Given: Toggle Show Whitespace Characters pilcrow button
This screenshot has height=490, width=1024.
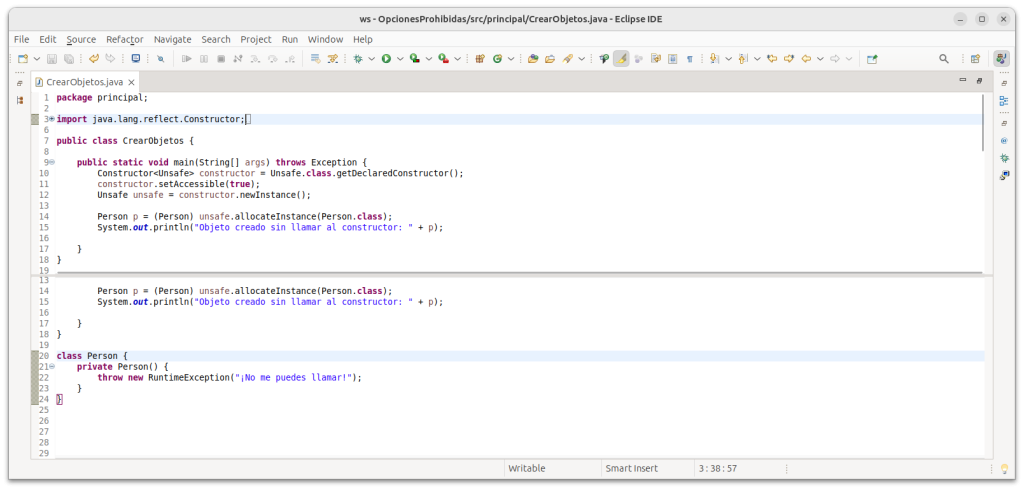Looking at the screenshot, I should coord(690,59).
